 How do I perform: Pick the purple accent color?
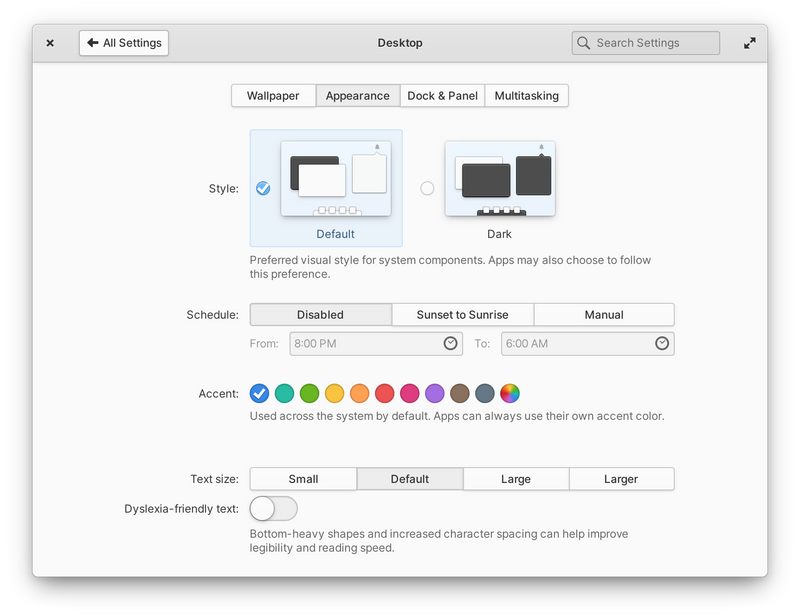435,393
